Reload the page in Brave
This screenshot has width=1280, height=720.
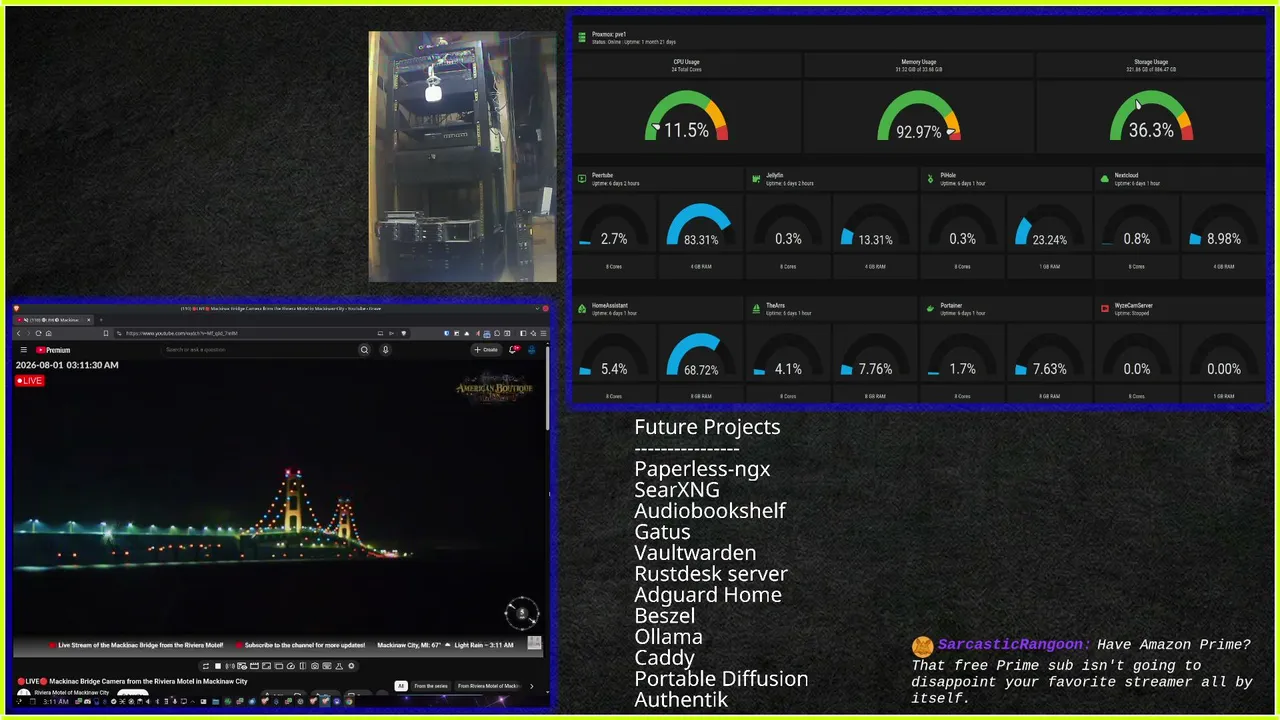coord(39,333)
